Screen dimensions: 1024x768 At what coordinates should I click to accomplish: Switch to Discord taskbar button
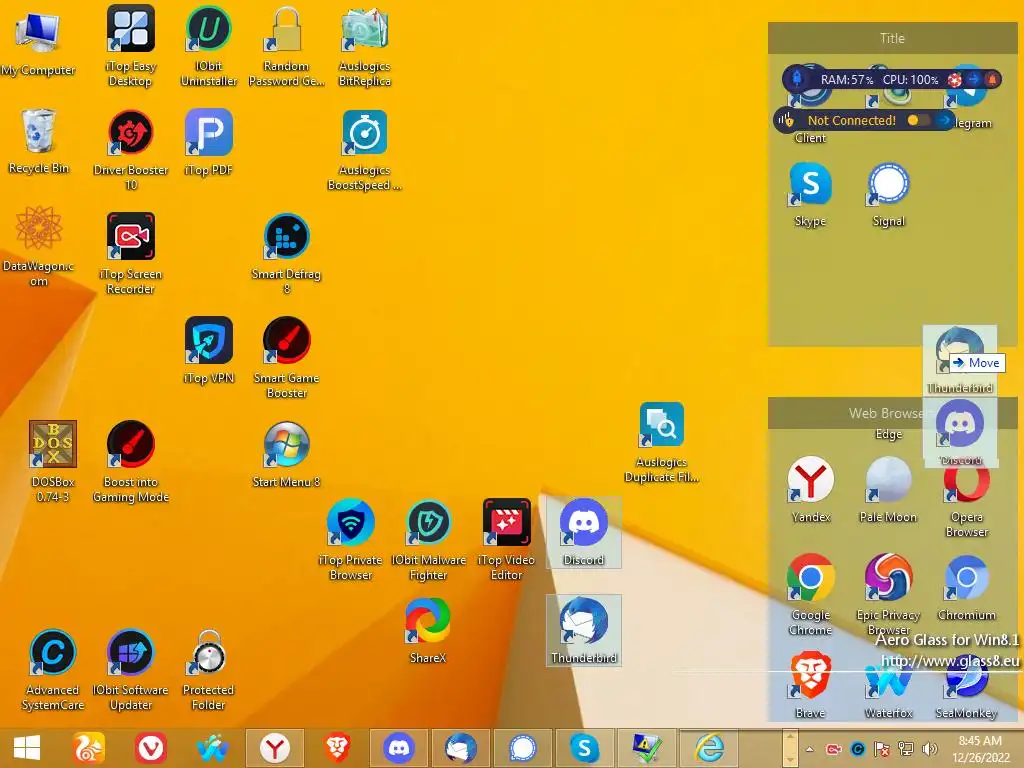pos(399,748)
